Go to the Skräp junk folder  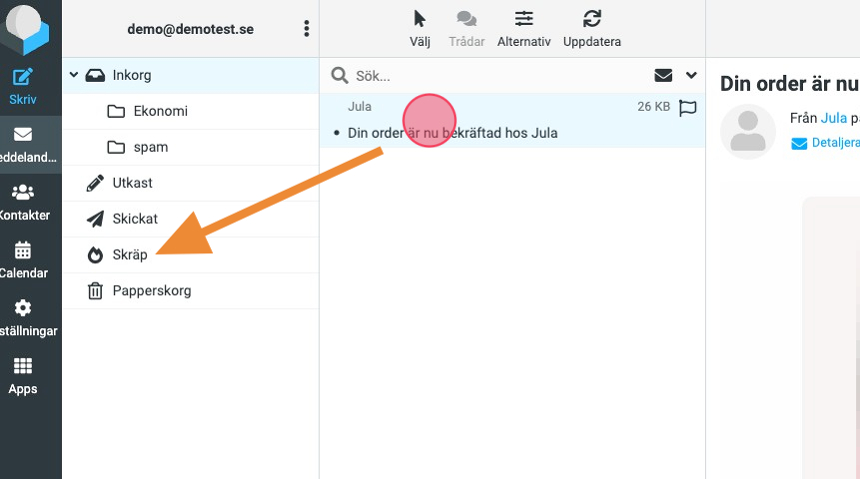(x=130, y=255)
